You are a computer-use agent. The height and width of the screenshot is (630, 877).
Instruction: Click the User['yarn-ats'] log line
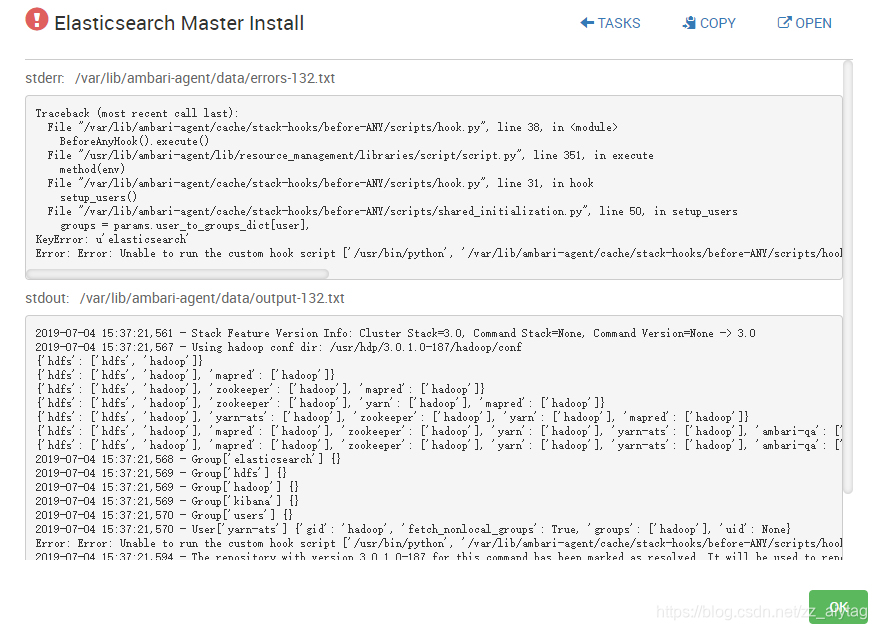(x=413, y=529)
